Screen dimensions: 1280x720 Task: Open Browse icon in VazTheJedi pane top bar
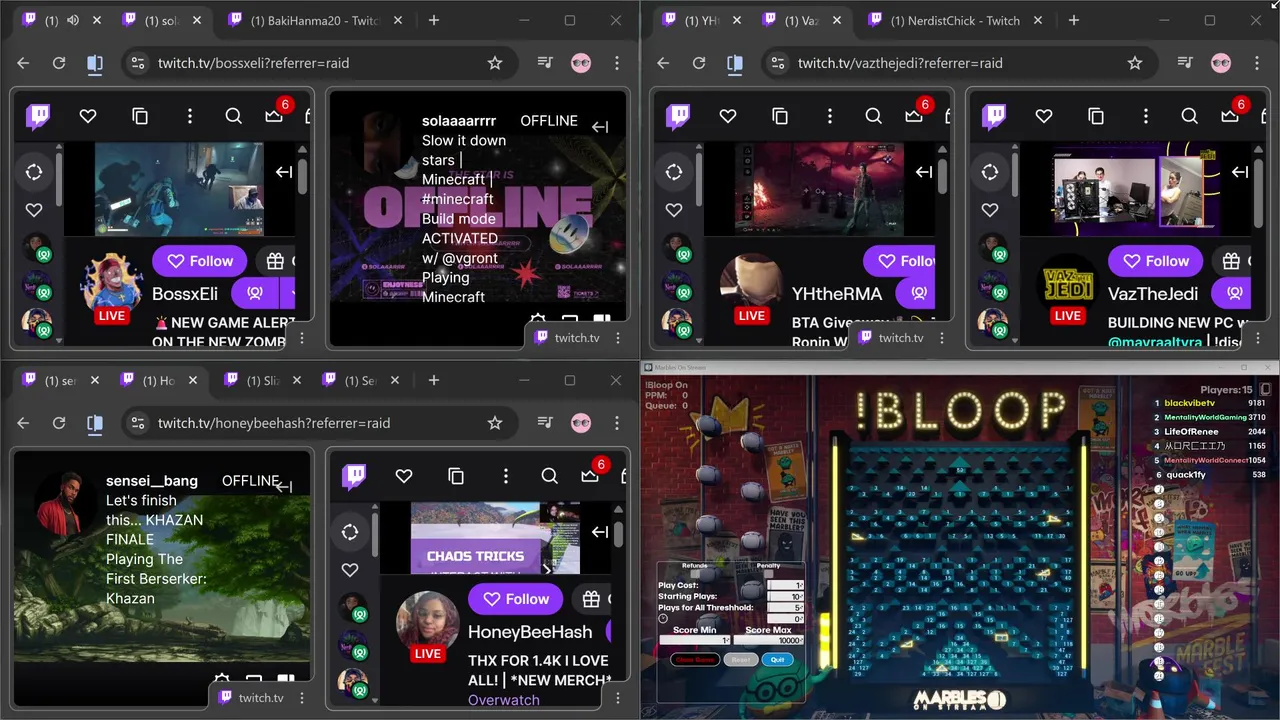[1096, 116]
